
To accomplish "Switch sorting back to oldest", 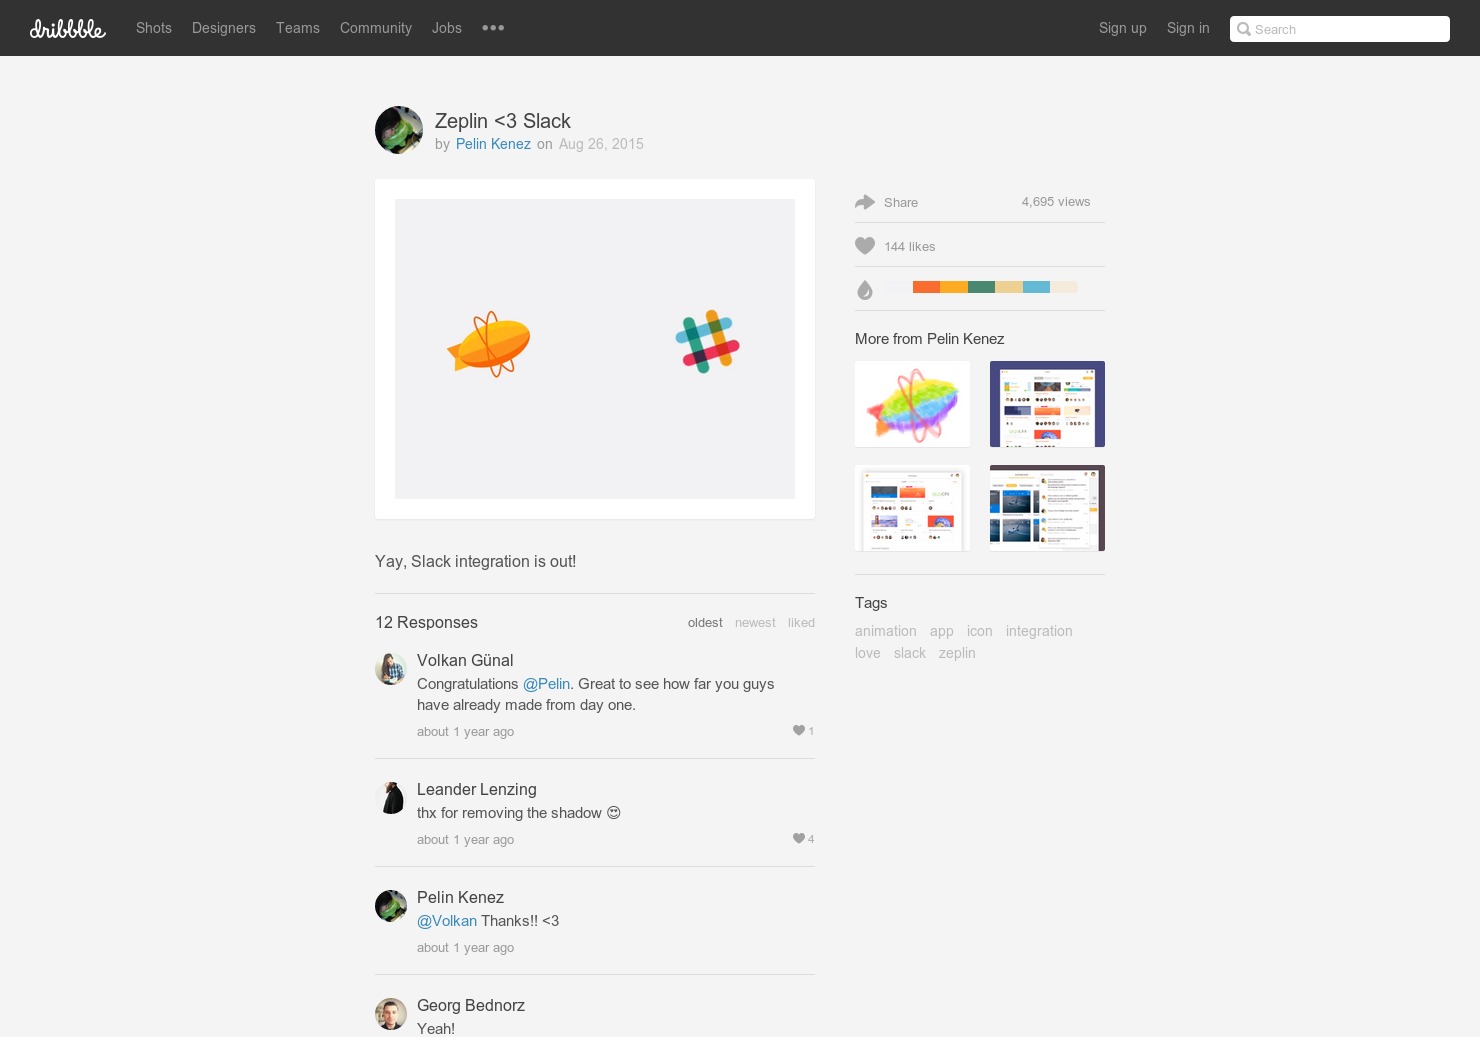I will pos(704,622).
